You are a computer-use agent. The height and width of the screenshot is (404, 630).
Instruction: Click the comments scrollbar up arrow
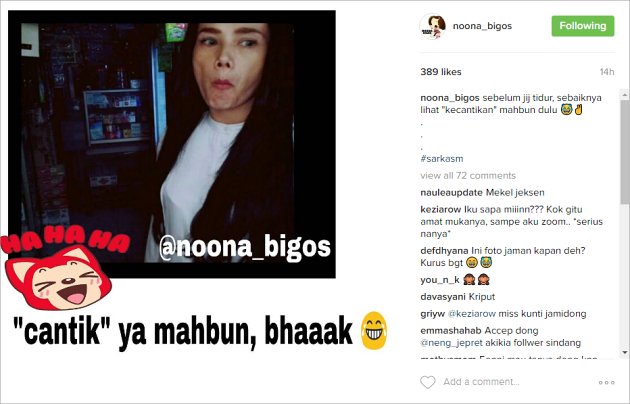point(624,95)
